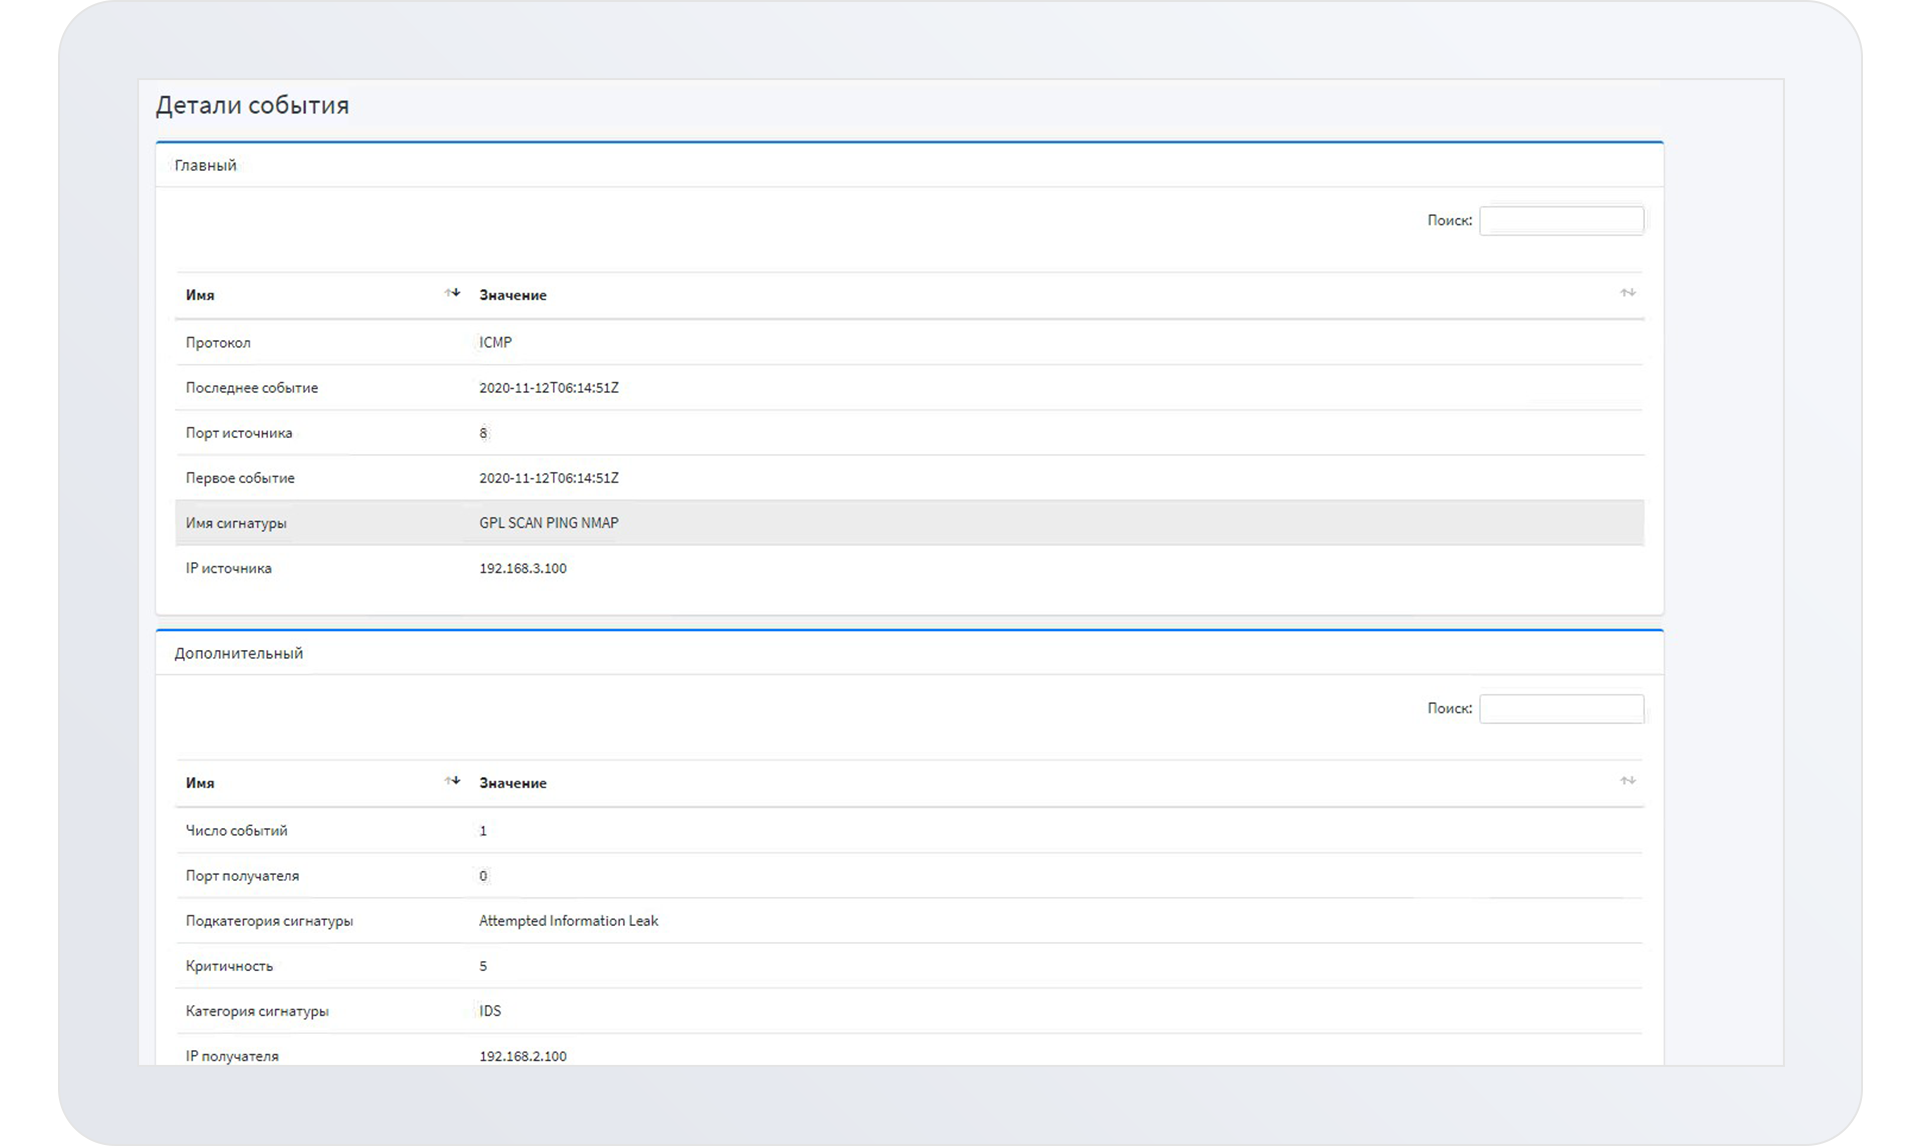Focus the Главный section search field

[x=1560, y=220]
